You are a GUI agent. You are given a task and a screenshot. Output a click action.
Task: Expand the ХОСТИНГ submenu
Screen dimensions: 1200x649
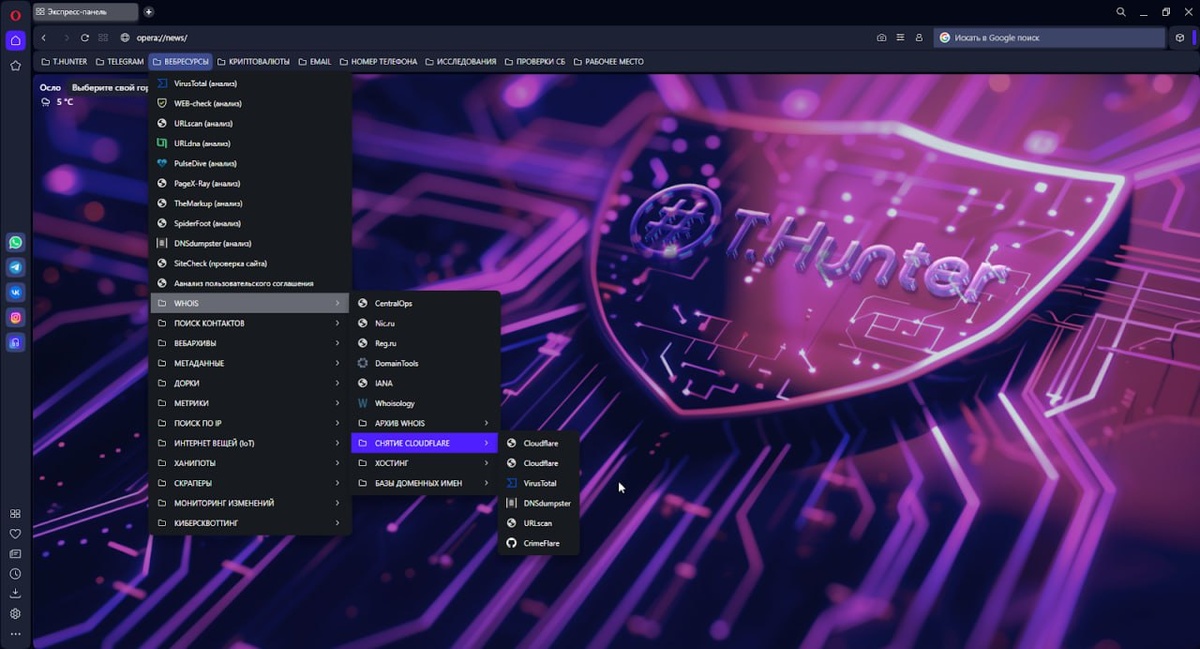point(425,463)
